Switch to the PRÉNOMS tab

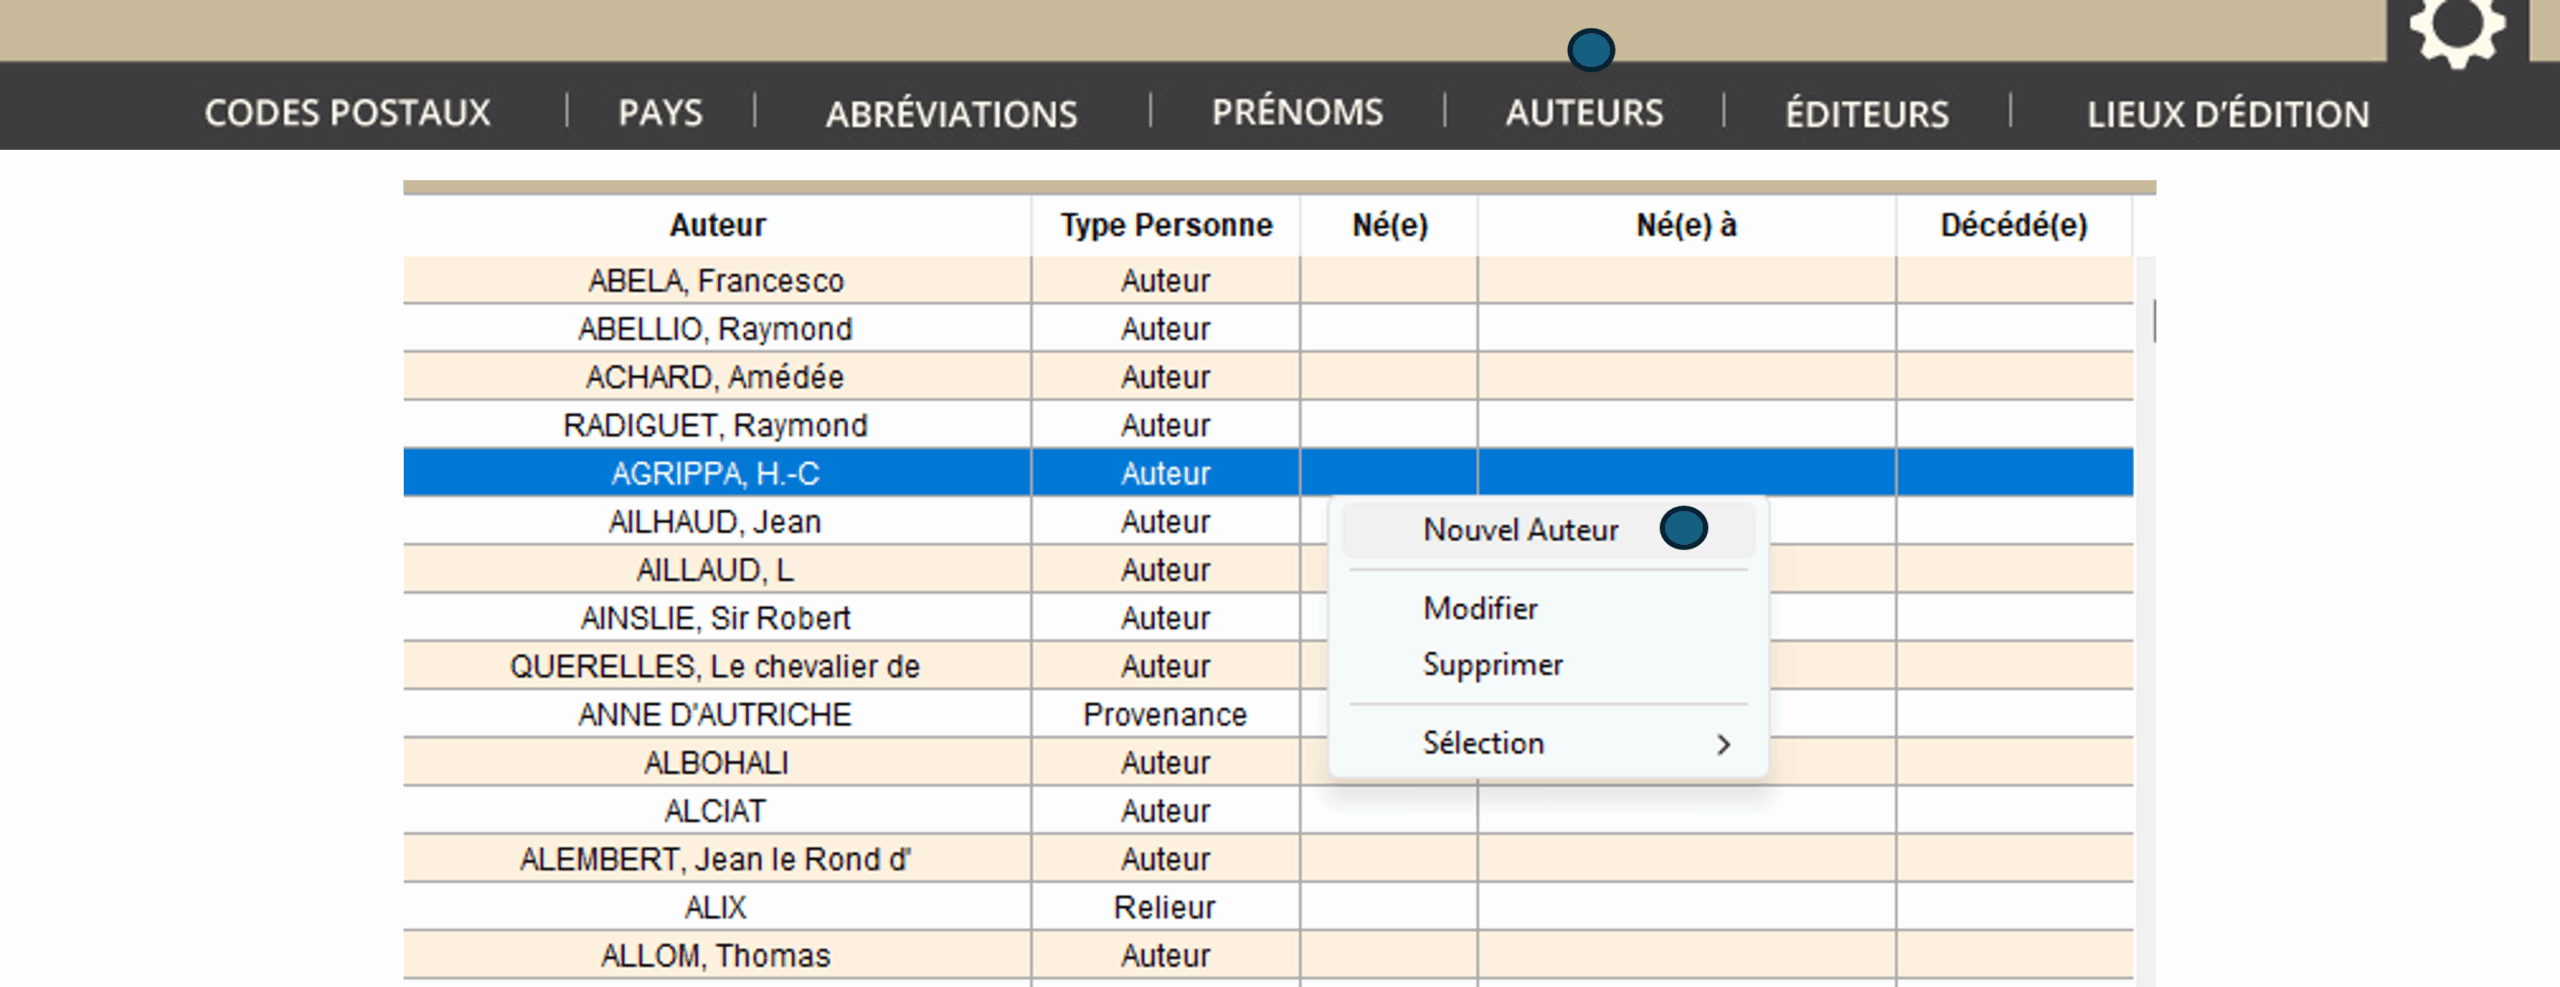pos(1297,112)
